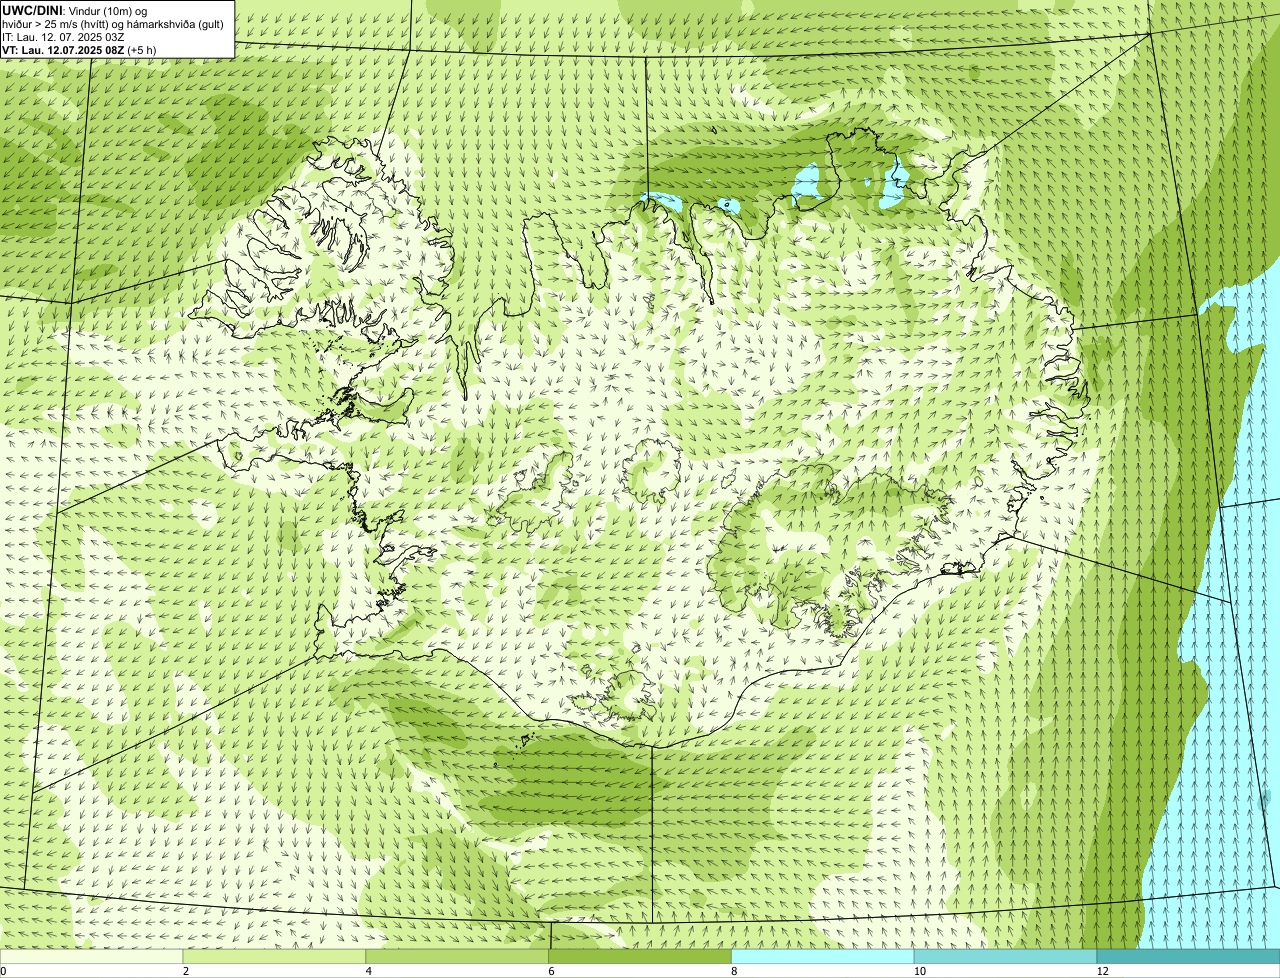Click the '12' label on the color scale
The width and height of the screenshot is (1280, 978).
[x=1102, y=971]
